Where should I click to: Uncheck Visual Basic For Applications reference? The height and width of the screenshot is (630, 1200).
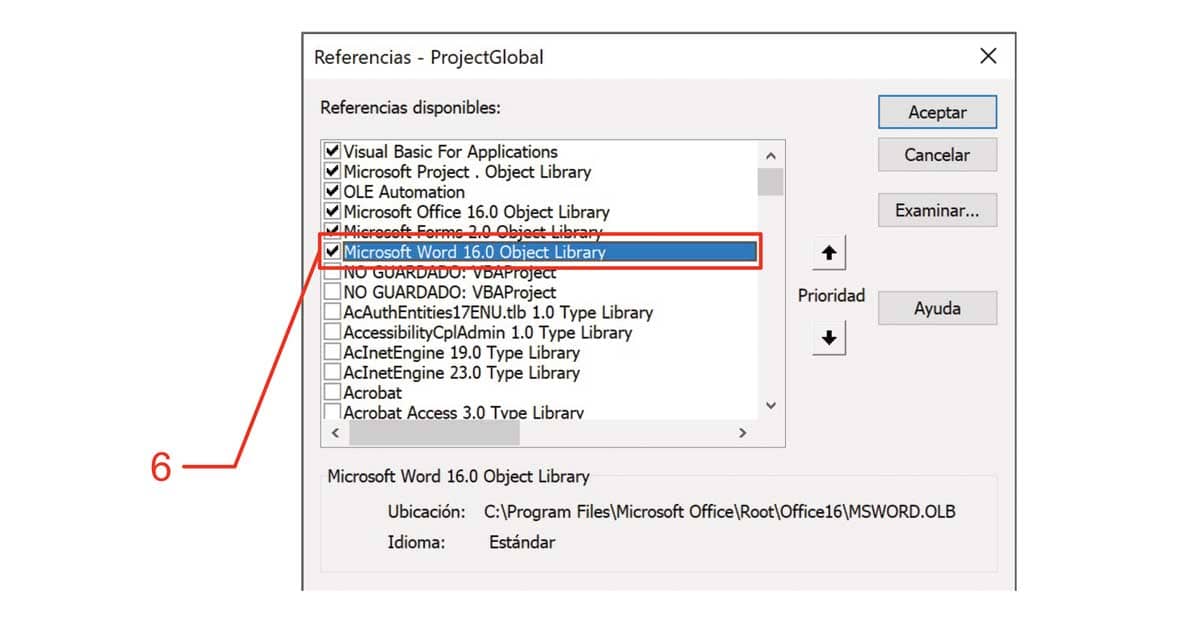[333, 152]
